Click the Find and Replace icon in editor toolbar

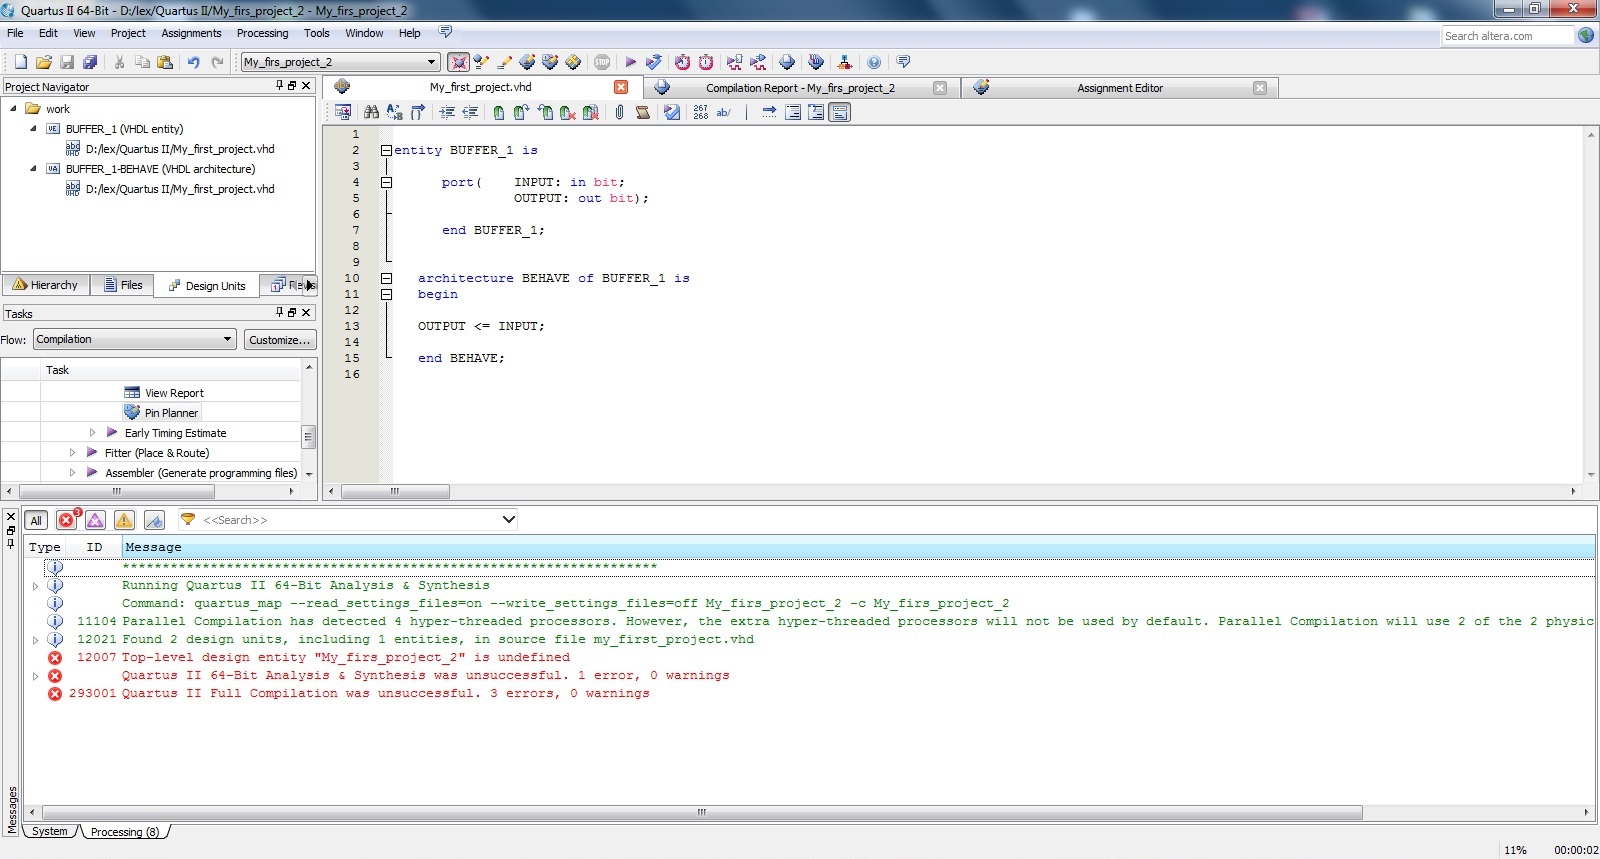394,112
